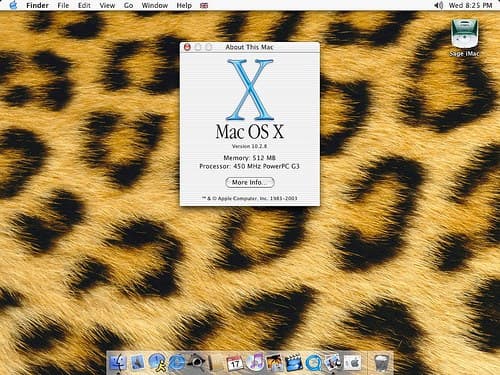
Task: Launch iTunes from the Dock
Action: 255,363
